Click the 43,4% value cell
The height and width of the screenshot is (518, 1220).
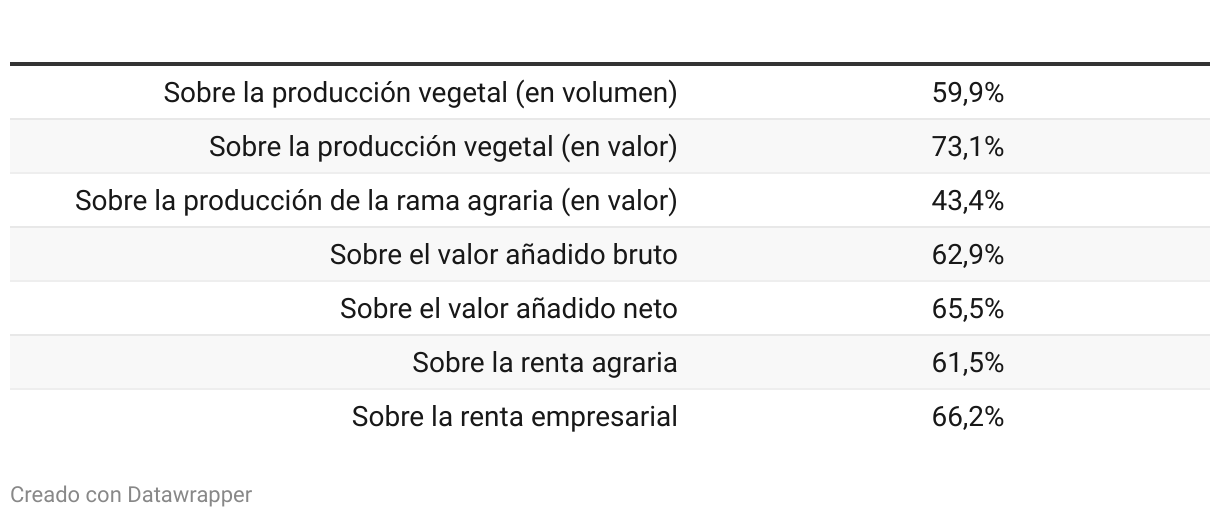(967, 201)
